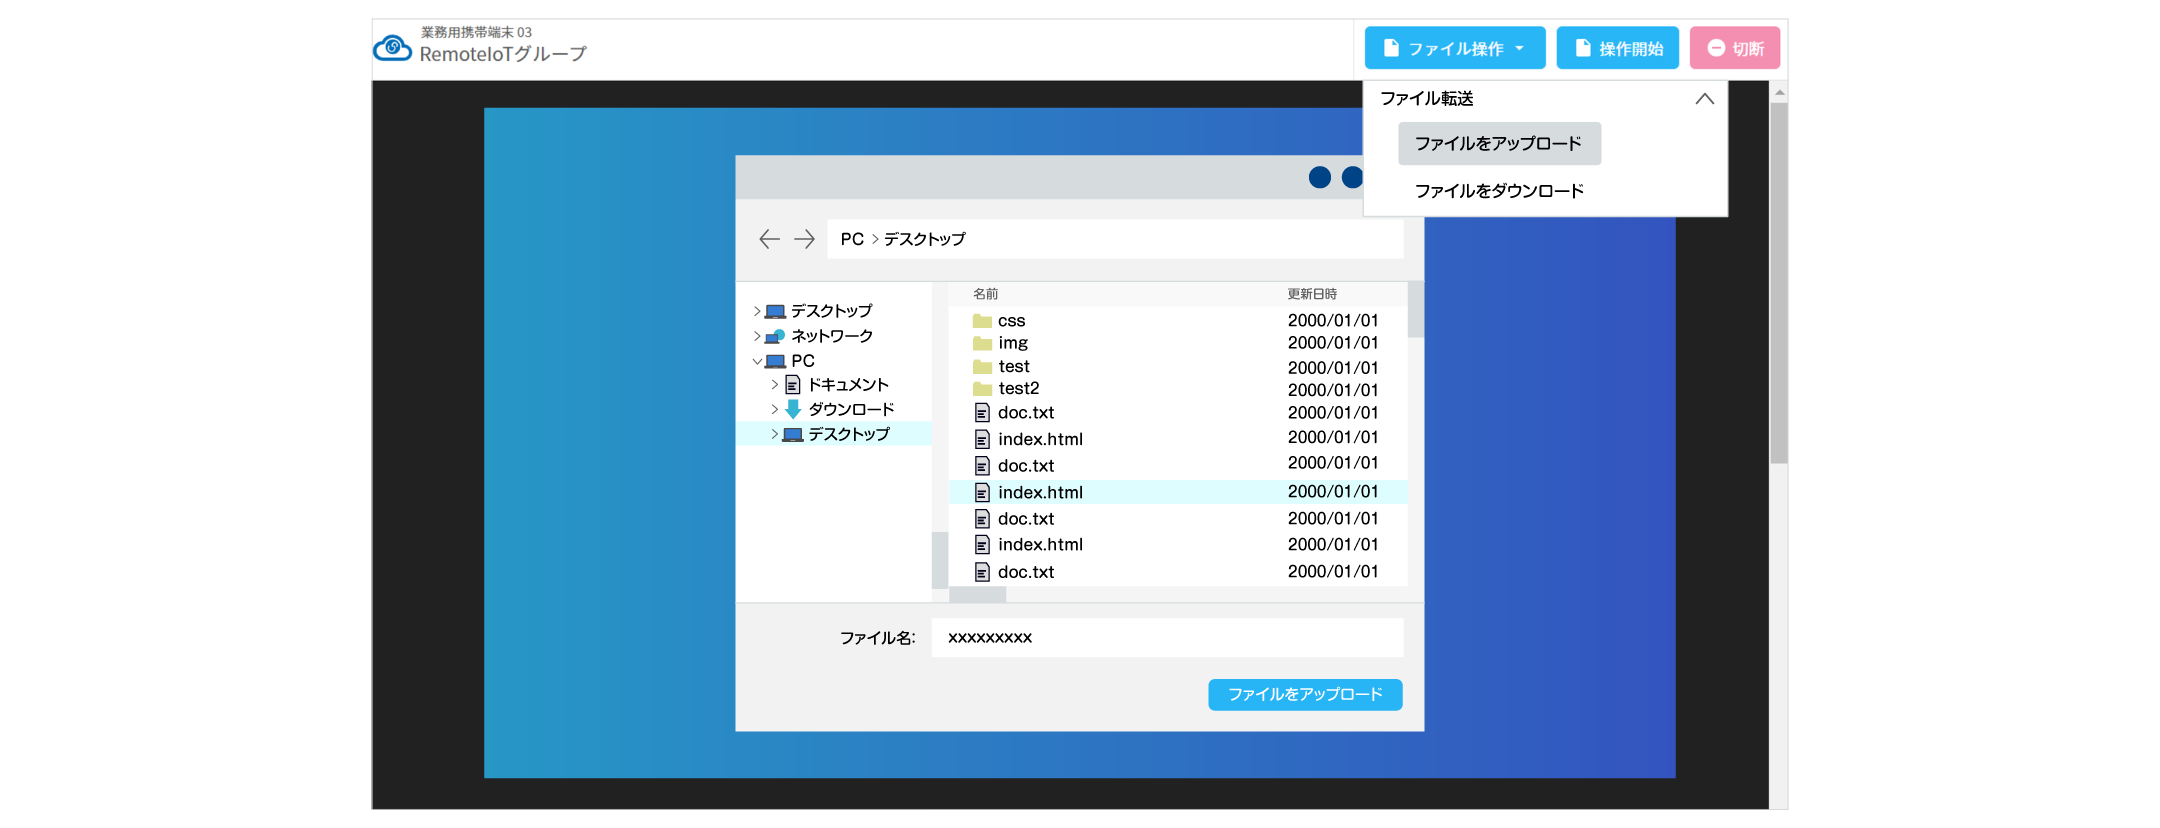Click the 切断 disconnect button

click(1734, 48)
